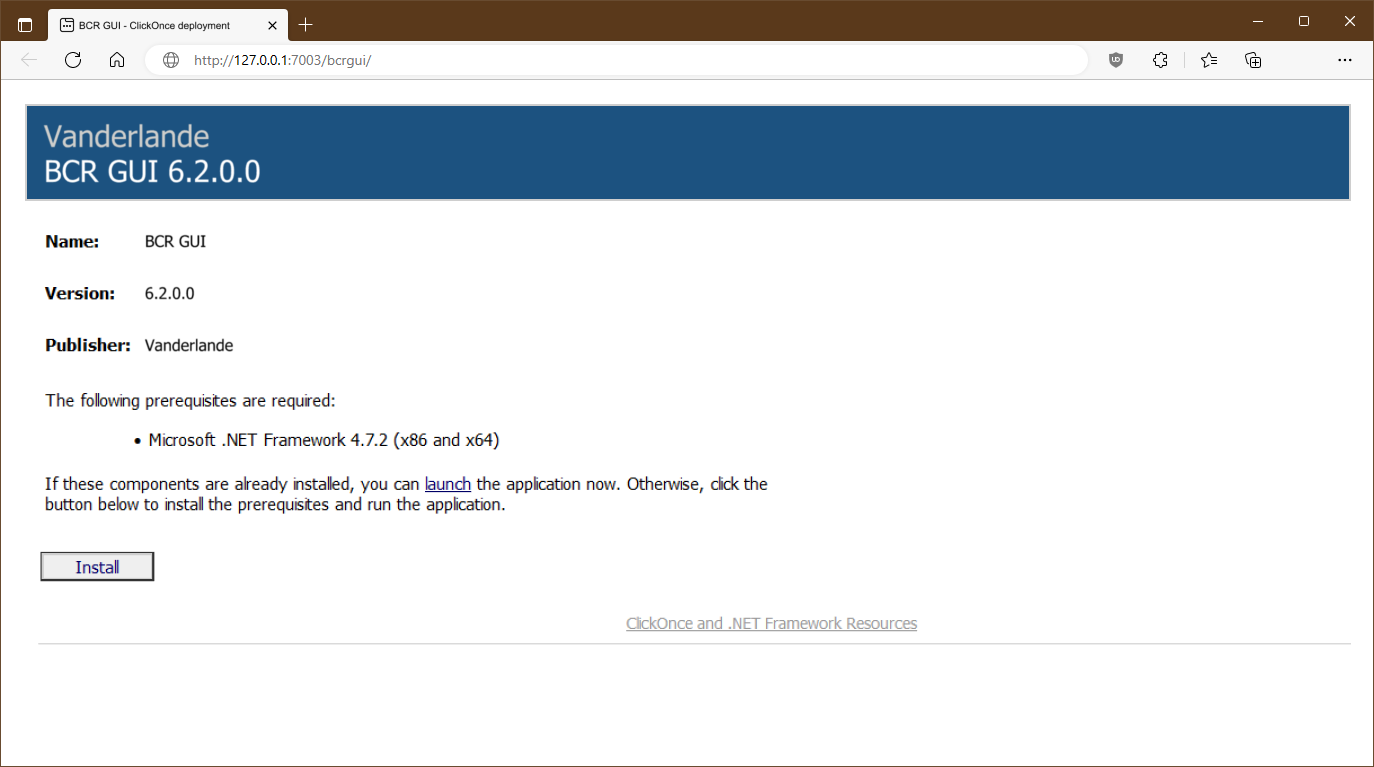View site information globe icon
Screen dimensions: 1374x767
(171, 60)
